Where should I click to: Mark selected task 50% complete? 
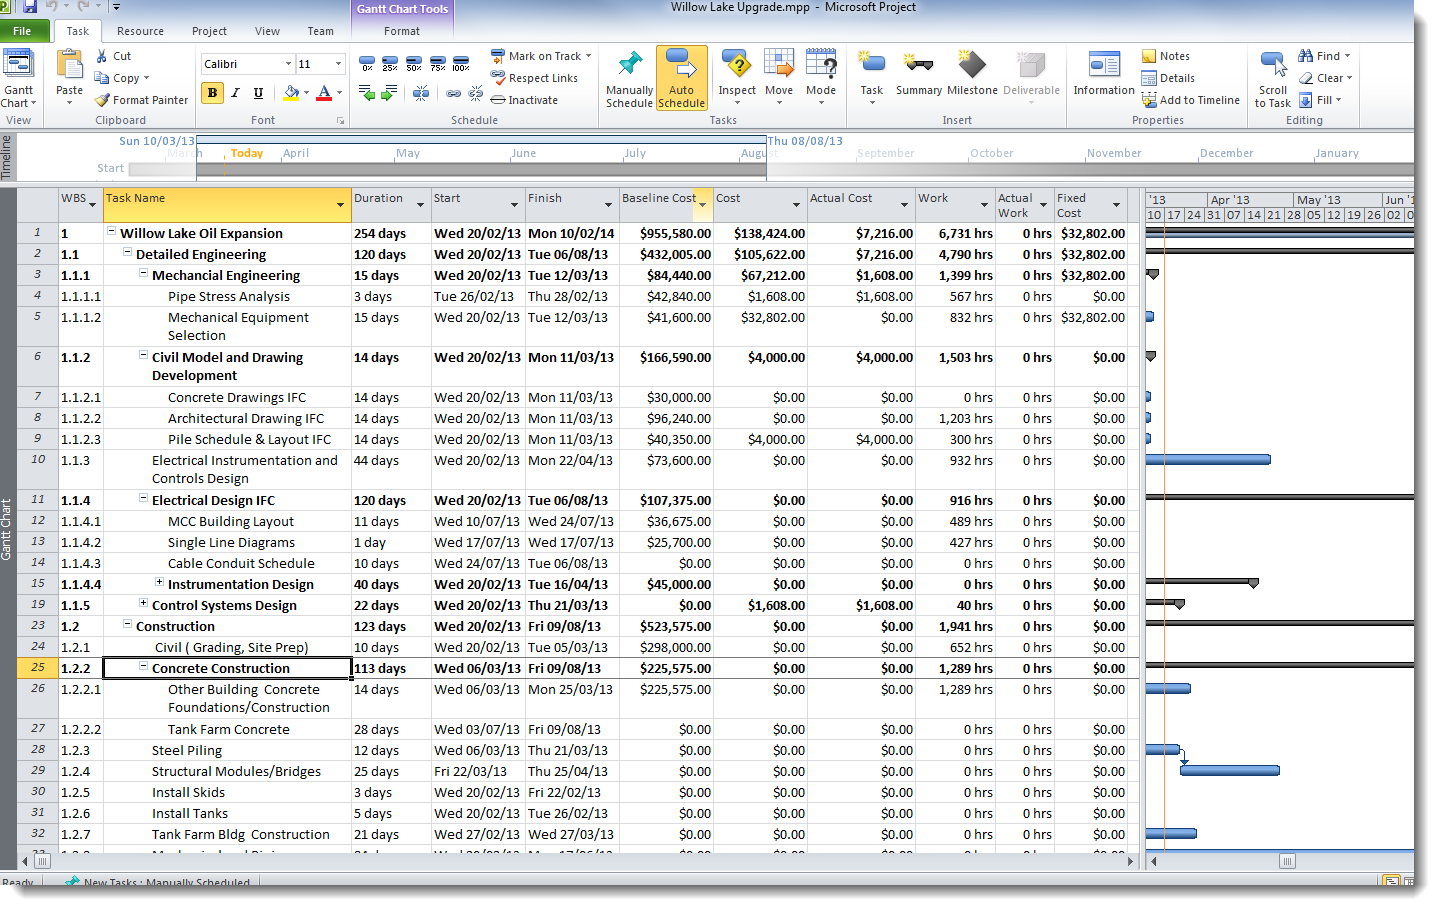click(x=414, y=65)
